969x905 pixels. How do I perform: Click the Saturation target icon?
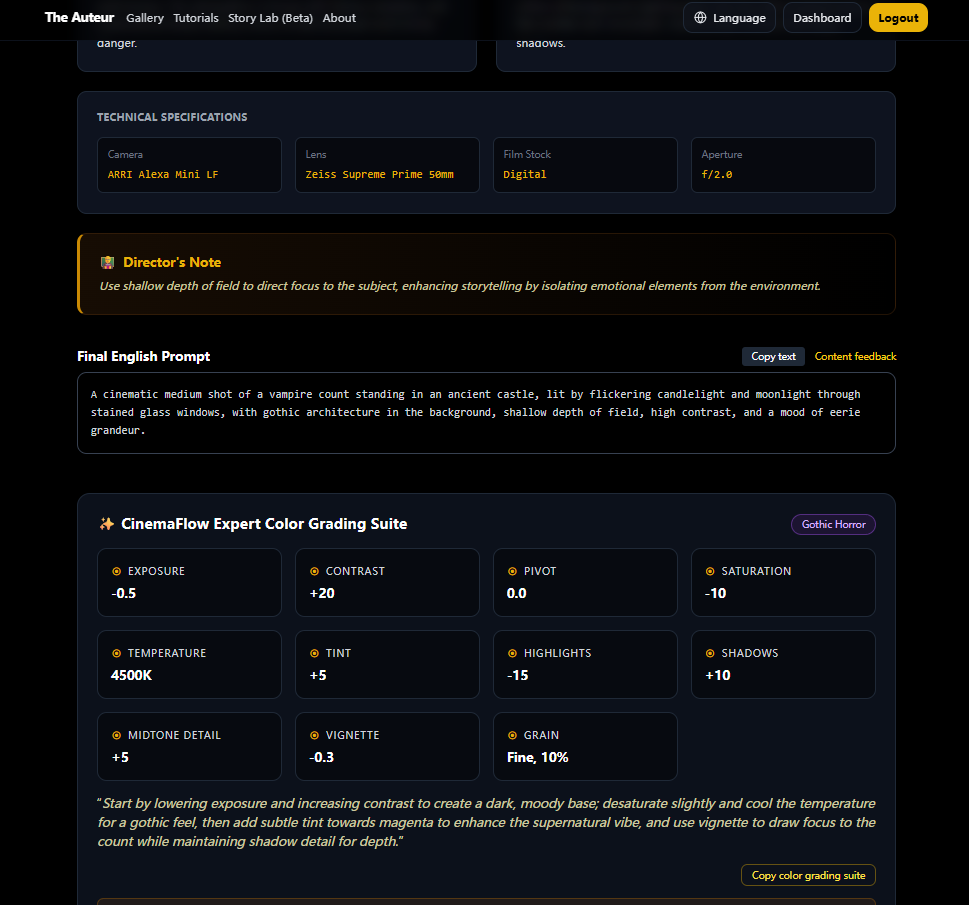click(710, 571)
